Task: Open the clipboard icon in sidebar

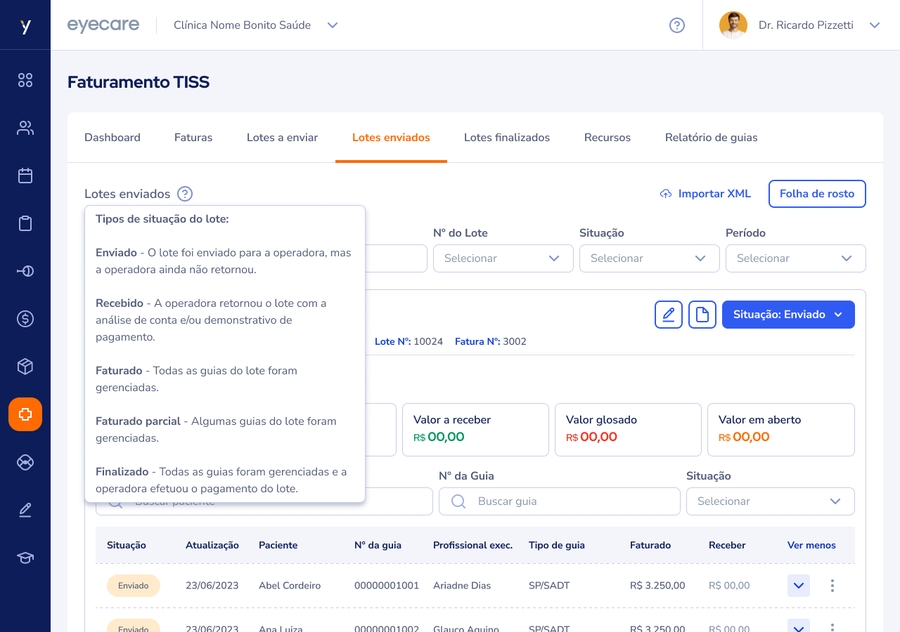Action: 25,224
